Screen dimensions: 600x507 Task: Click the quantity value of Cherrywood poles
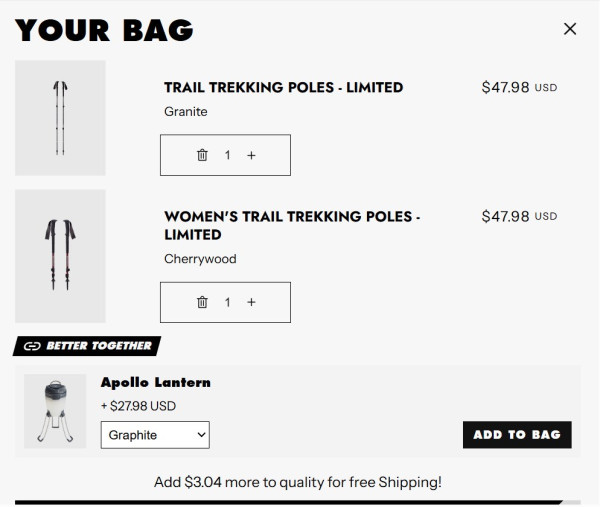[x=227, y=302]
